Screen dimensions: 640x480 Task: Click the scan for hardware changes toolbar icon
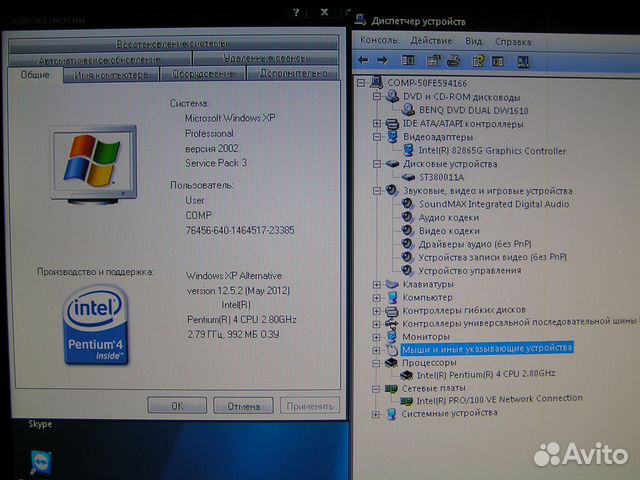523,62
